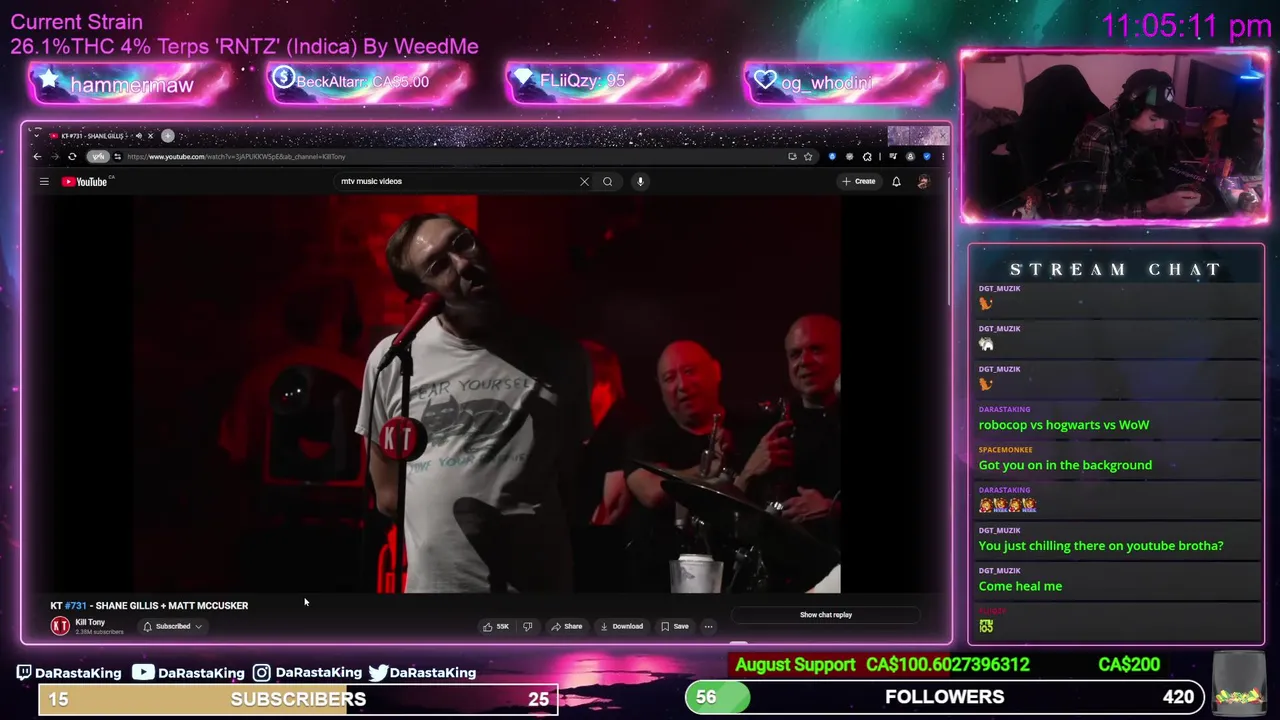Bookmark this page with star icon

[808, 156]
